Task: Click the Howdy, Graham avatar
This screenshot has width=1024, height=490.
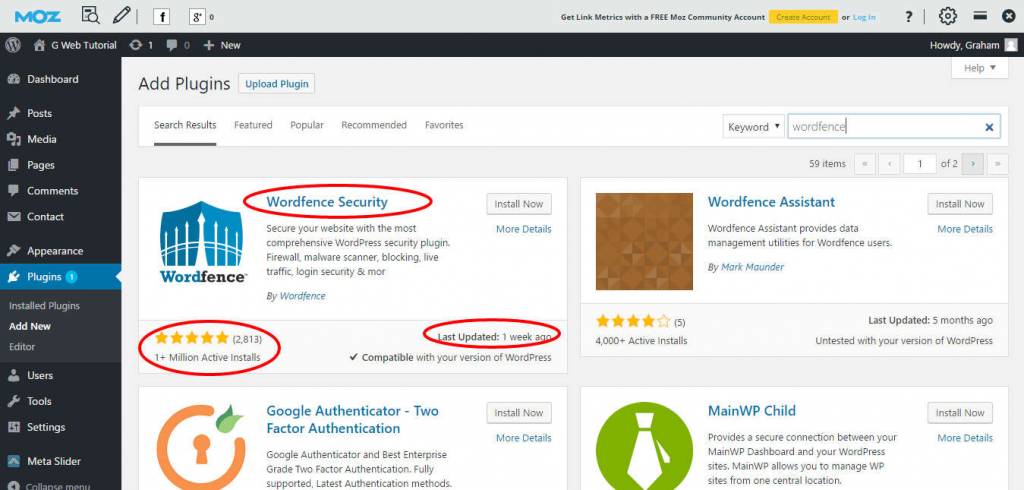Action: click(1011, 45)
